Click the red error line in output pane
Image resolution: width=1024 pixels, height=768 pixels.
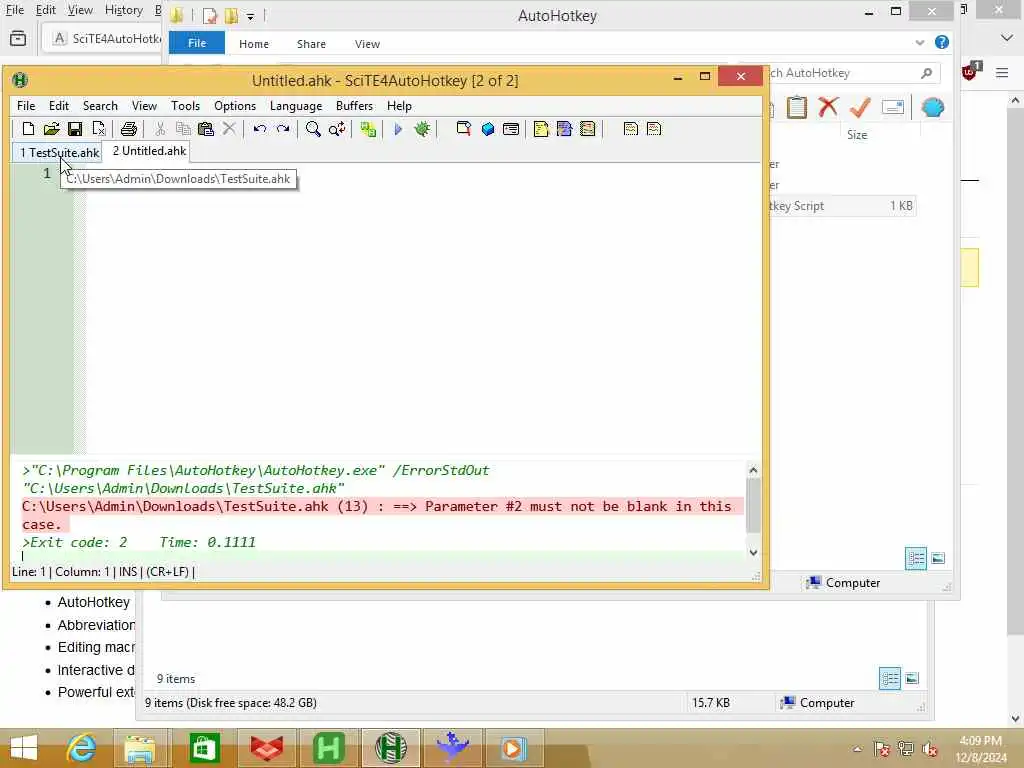383,515
